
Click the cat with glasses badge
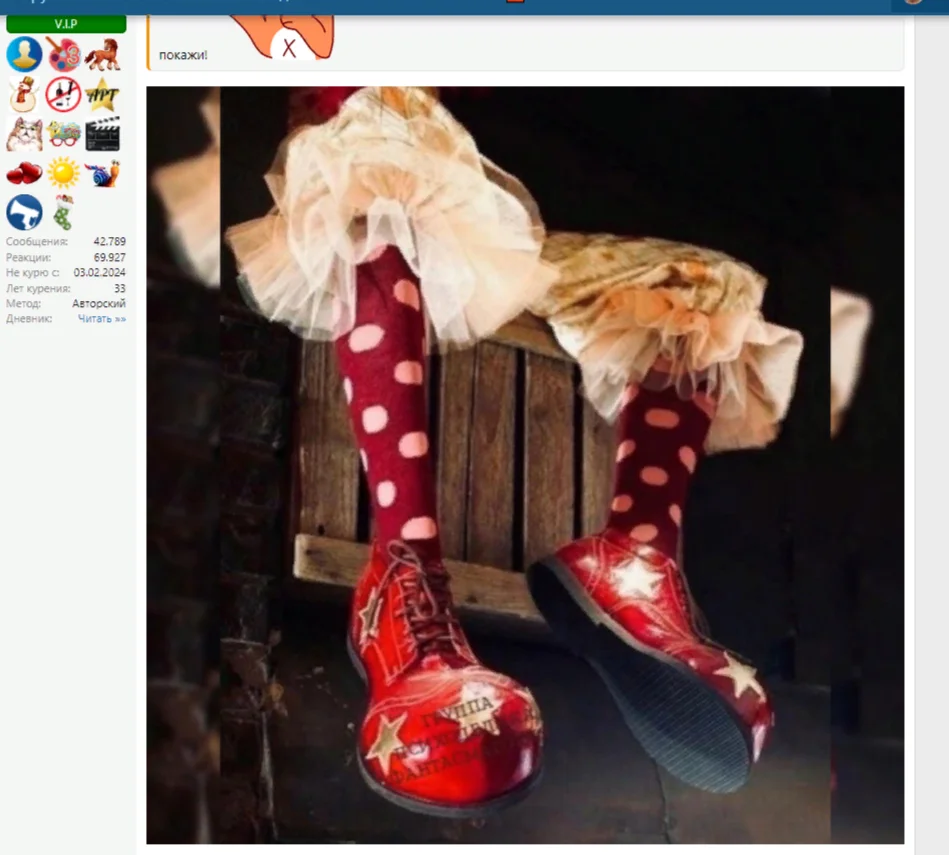24,134
